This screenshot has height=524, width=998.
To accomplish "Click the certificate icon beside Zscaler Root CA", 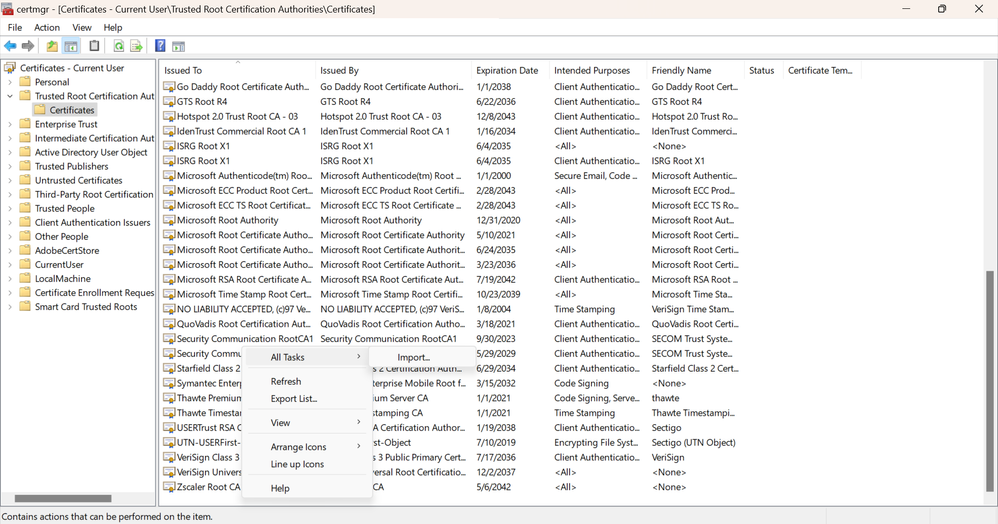I will pos(169,487).
